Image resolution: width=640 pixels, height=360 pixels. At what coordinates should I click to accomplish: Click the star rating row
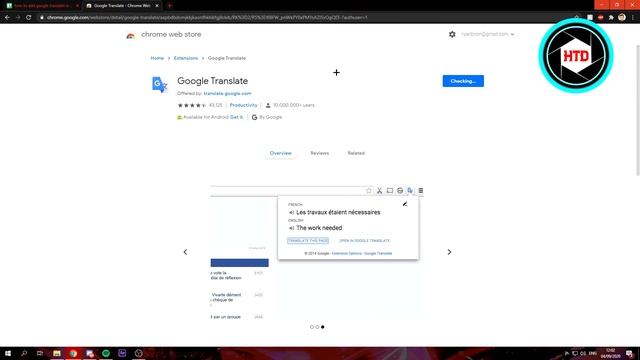tap(192, 105)
